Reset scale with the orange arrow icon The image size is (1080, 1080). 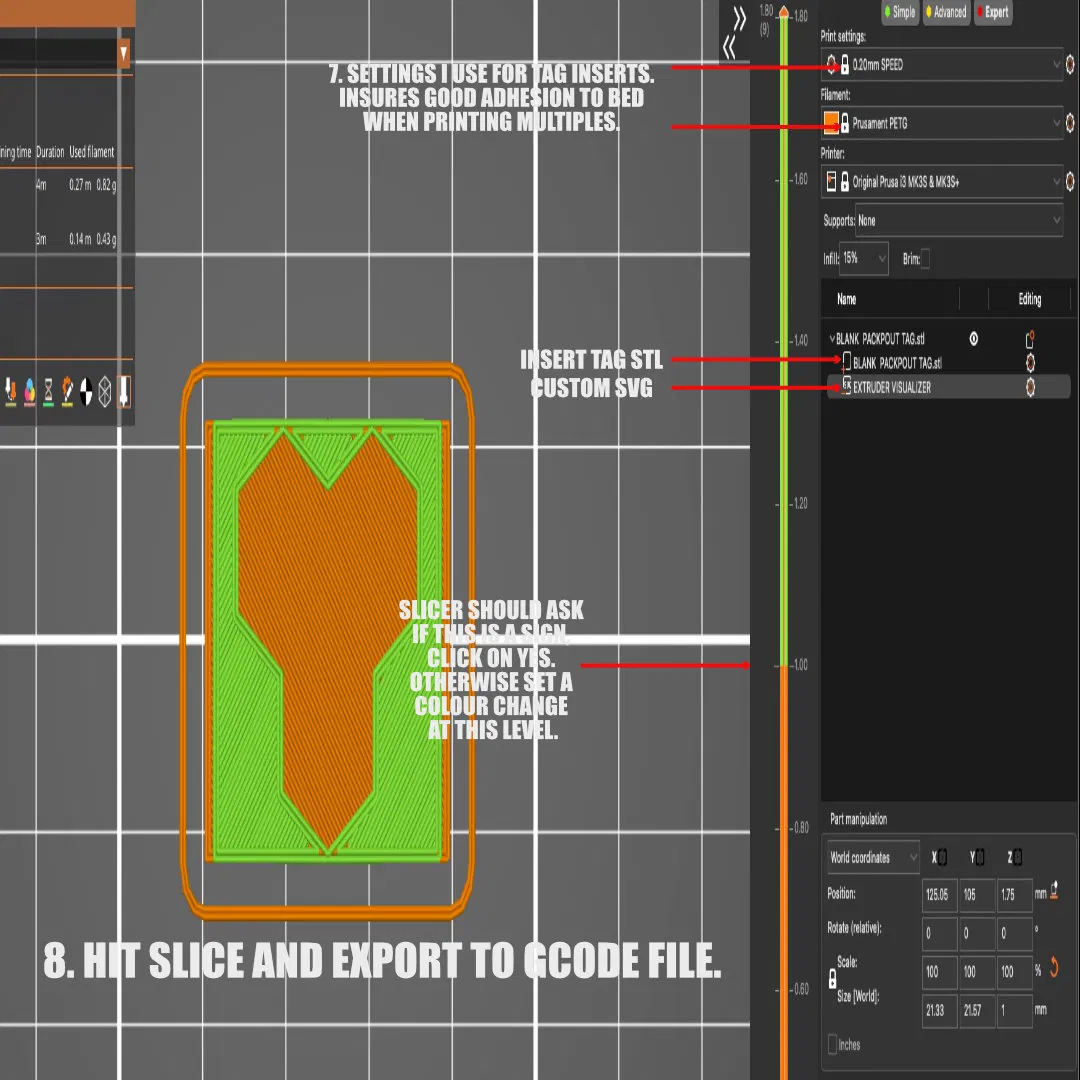1054,968
